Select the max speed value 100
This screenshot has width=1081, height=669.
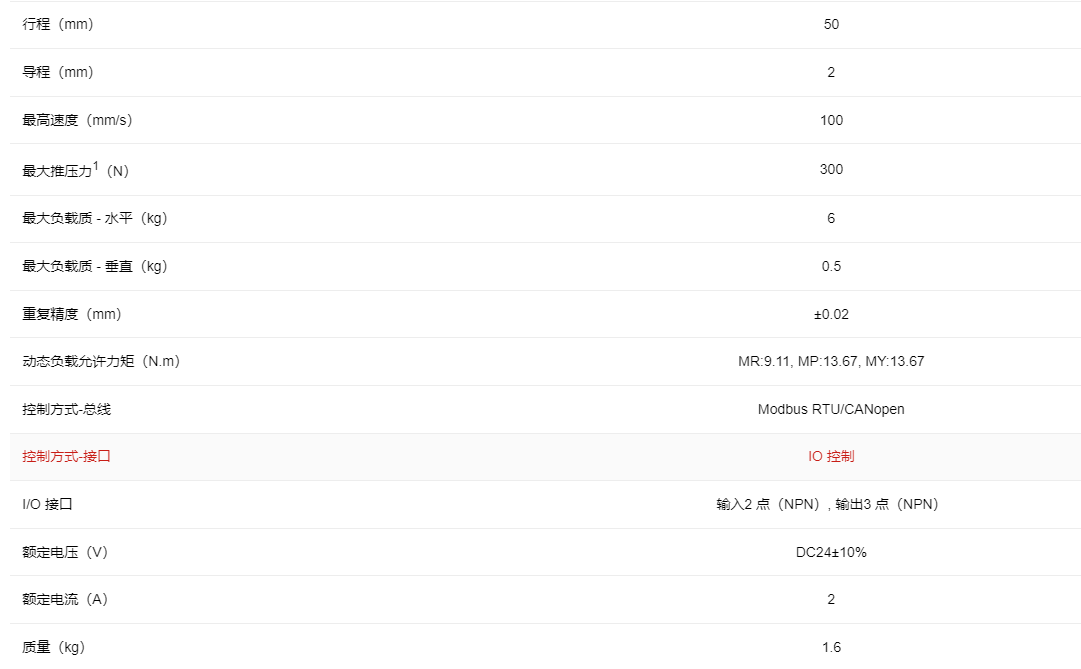point(831,120)
